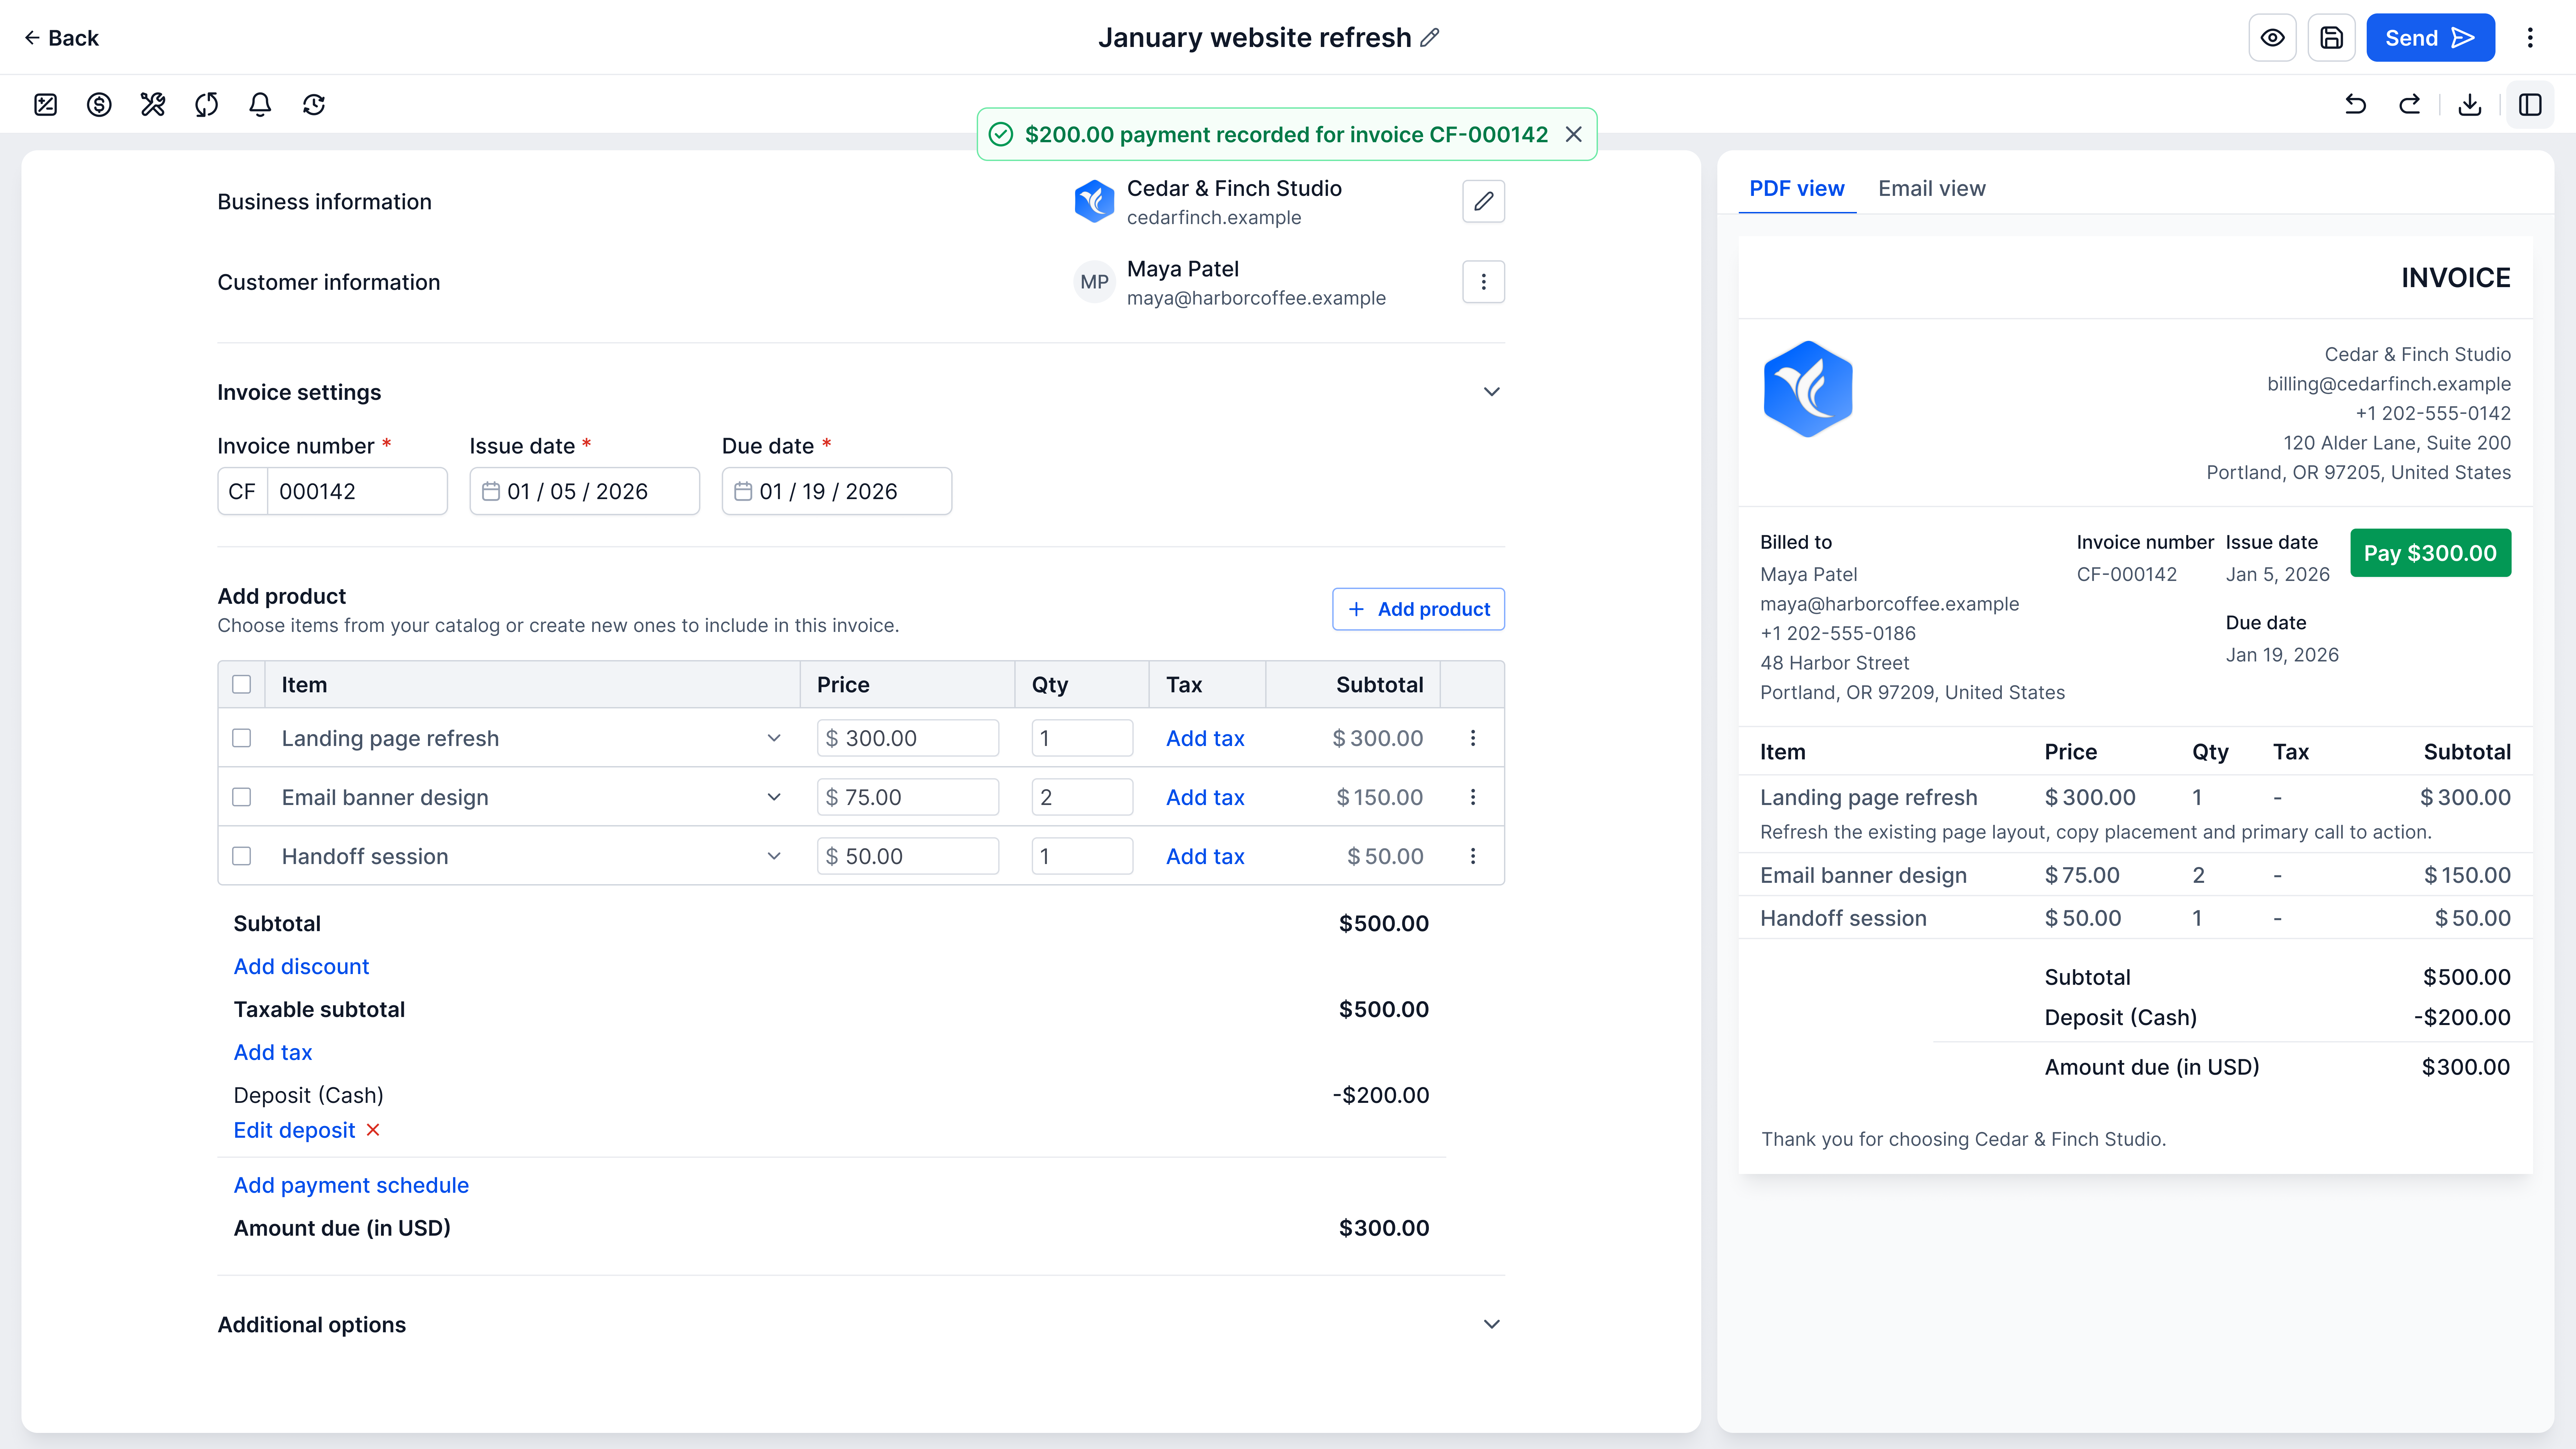
Task: Click the Add product button
Action: 1418,609
